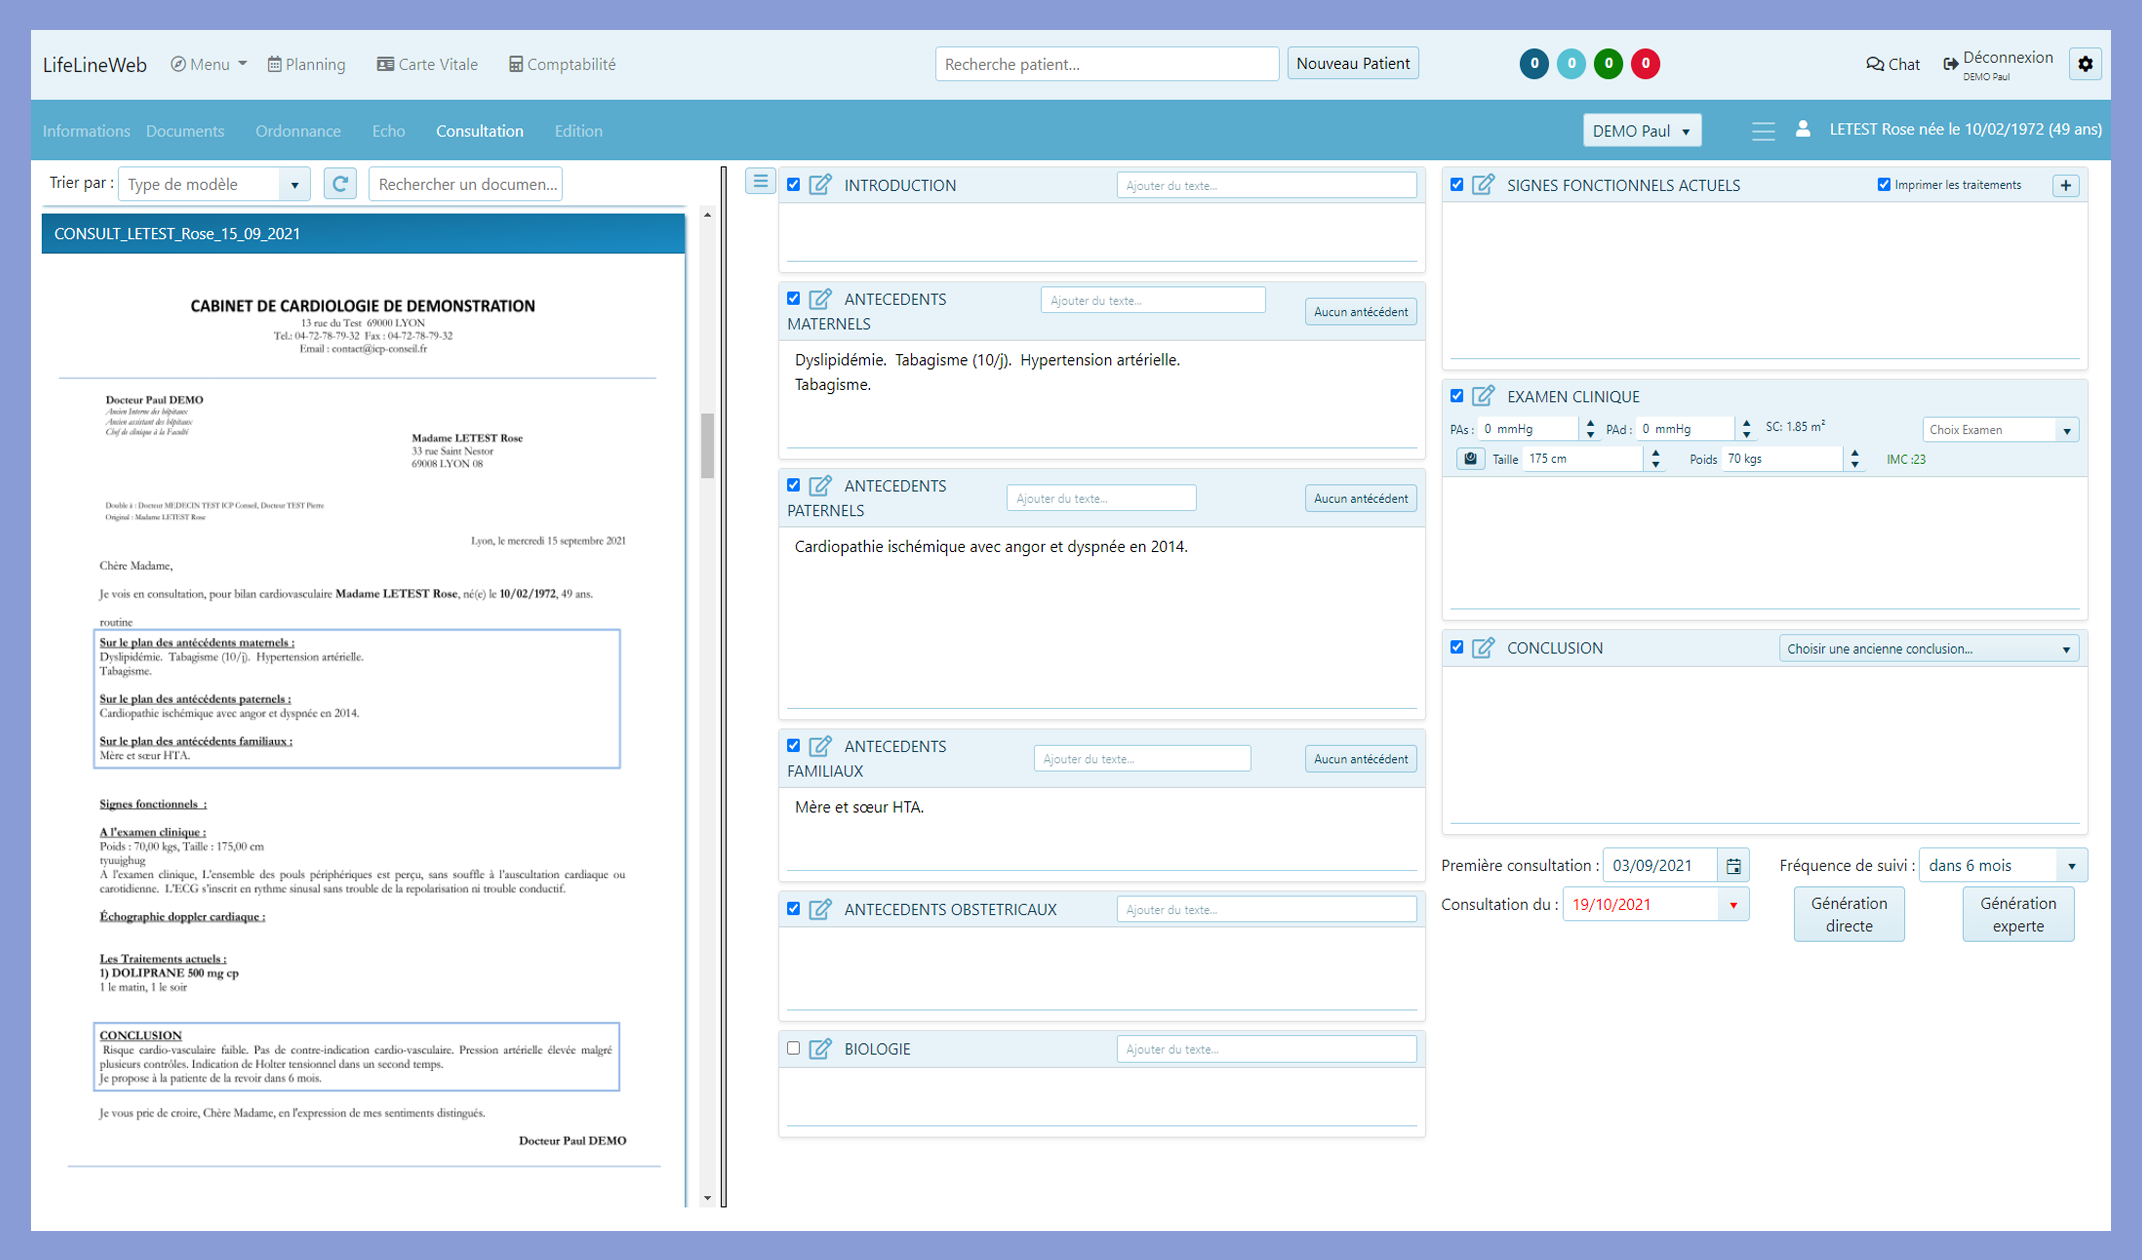Click Aucun antécédent for ANTECEDENTS FAMILIAUX

click(x=1360, y=759)
